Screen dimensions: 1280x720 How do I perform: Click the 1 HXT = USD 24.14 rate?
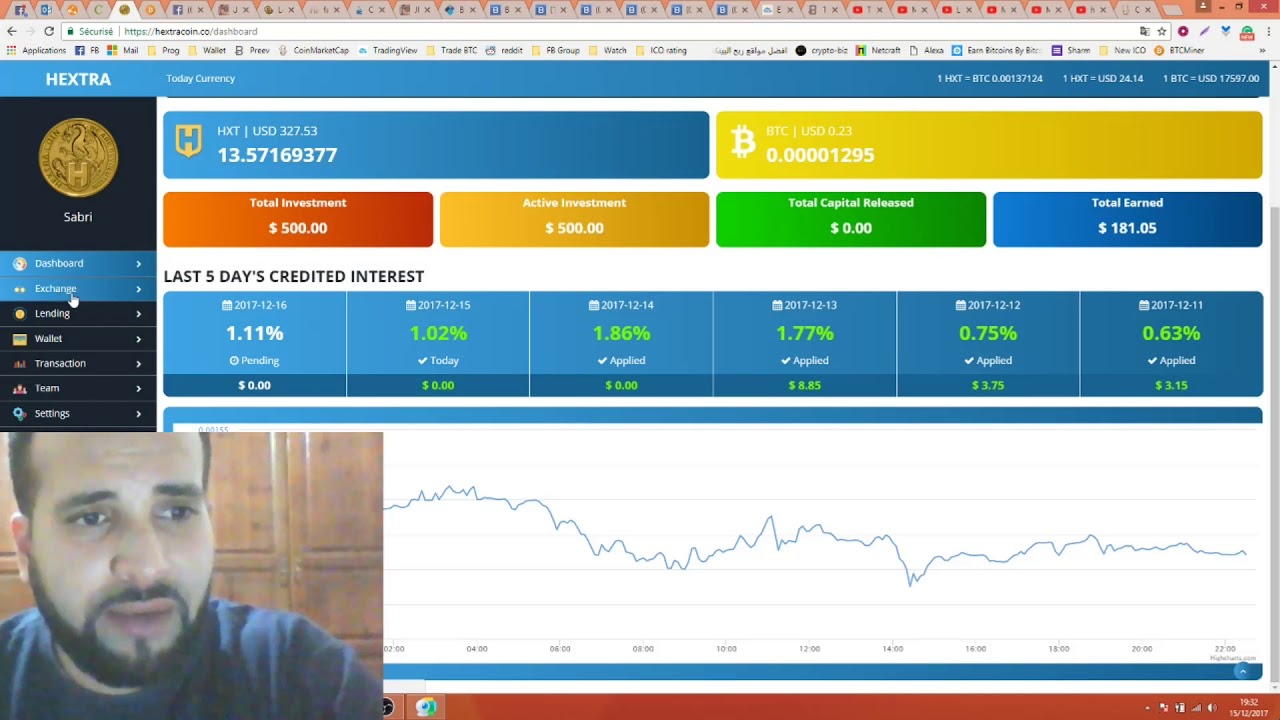coord(1103,78)
